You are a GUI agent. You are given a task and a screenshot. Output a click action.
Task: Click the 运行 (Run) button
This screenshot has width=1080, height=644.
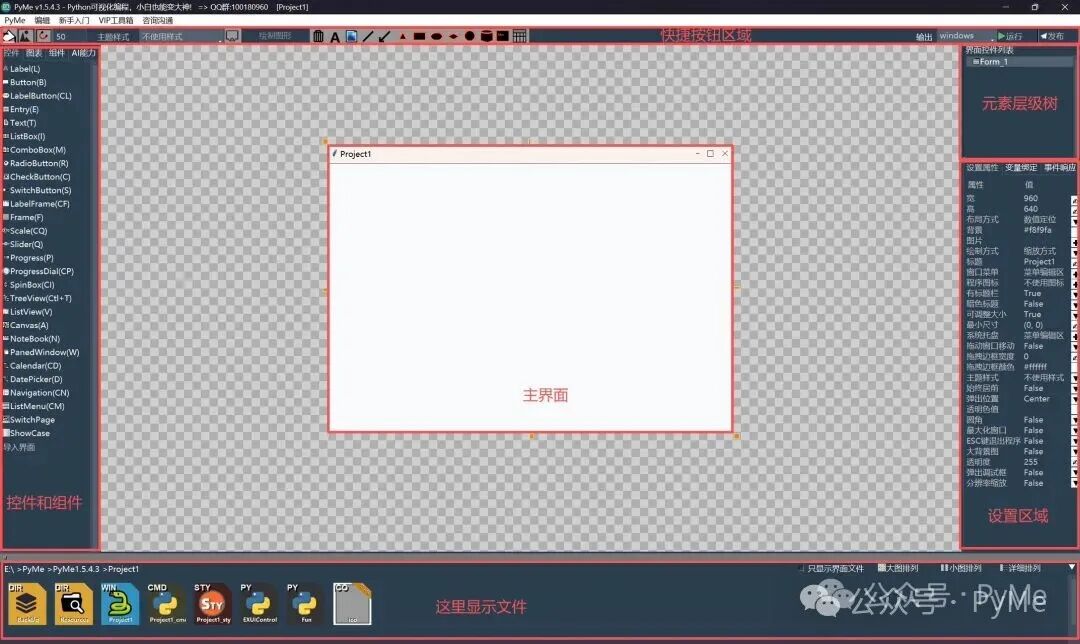coord(1012,35)
